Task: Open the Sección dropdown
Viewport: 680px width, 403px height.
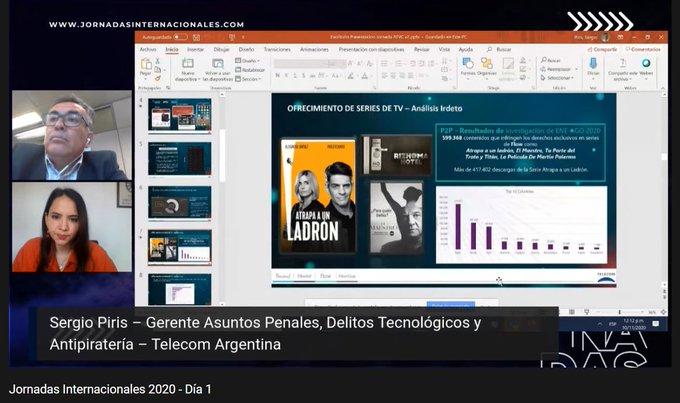Action: [248, 79]
